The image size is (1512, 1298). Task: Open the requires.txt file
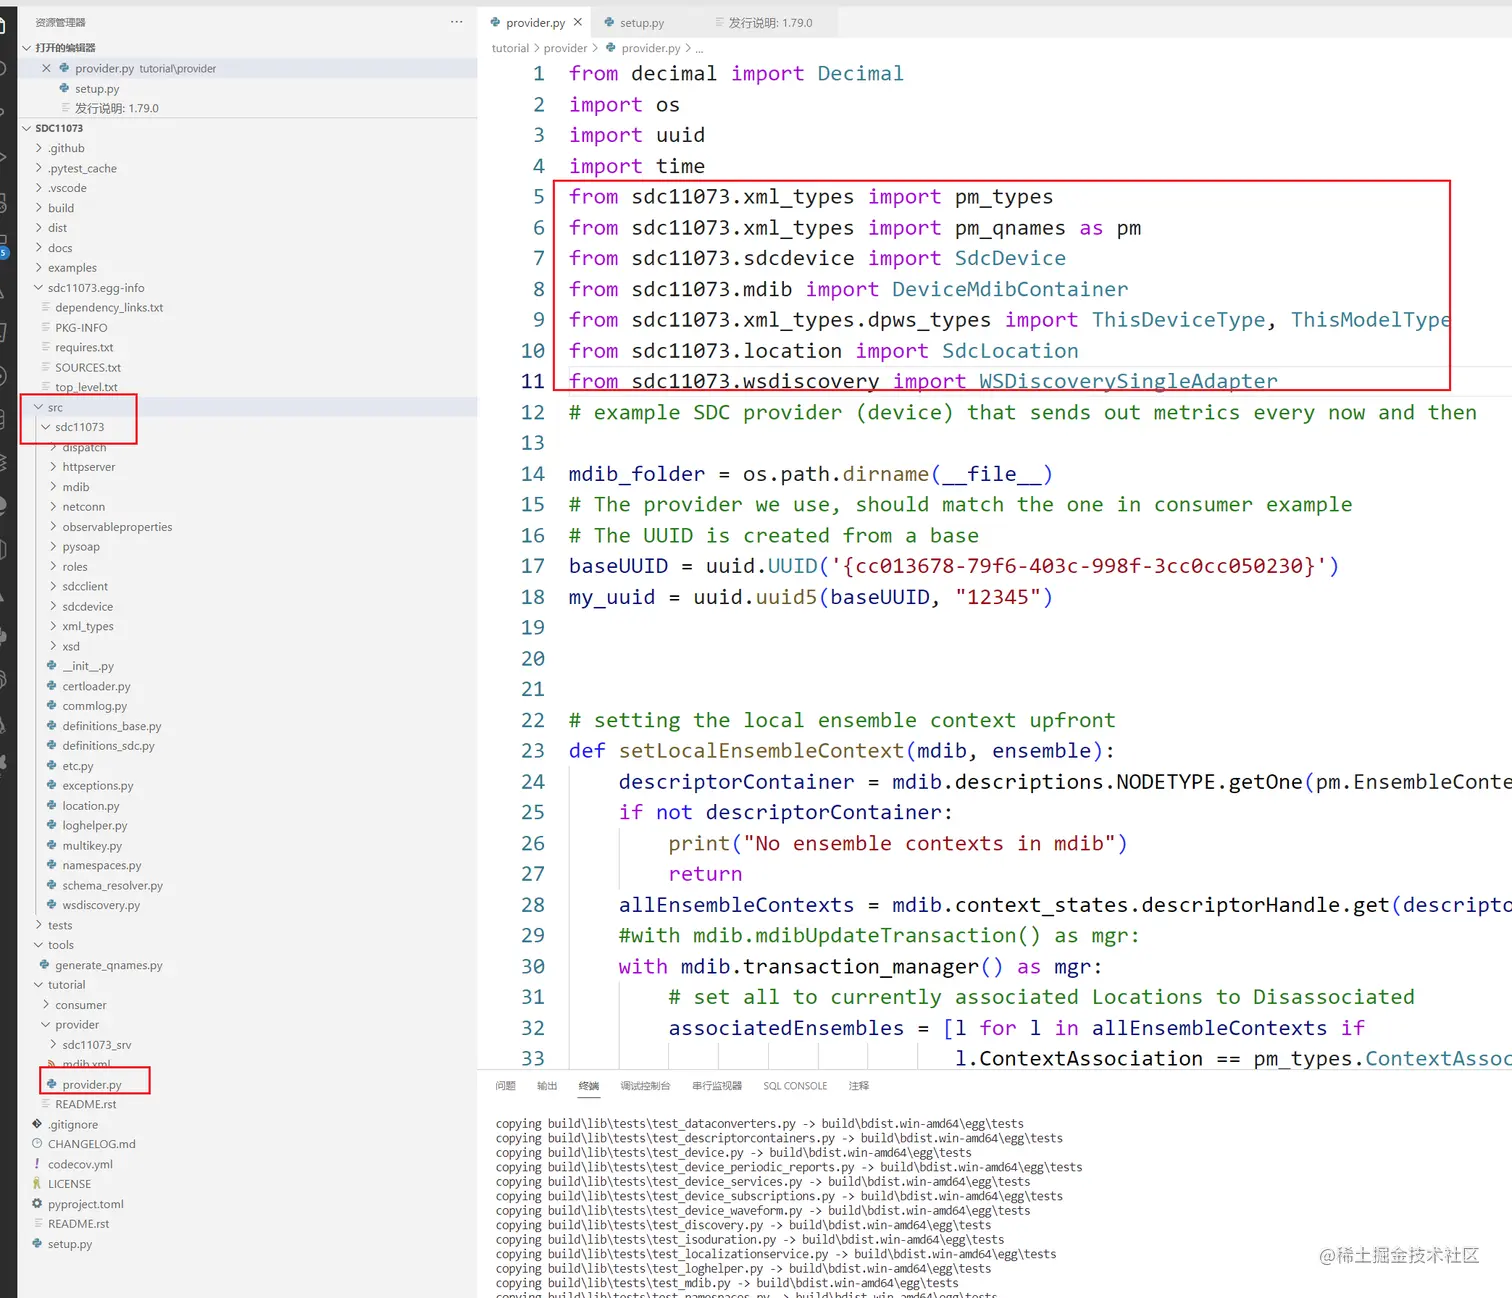[84, 348]
